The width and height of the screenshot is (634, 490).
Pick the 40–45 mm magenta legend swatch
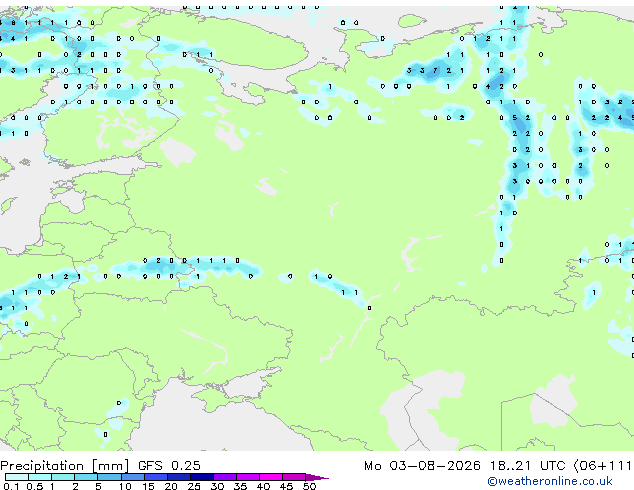coord(271,477)
